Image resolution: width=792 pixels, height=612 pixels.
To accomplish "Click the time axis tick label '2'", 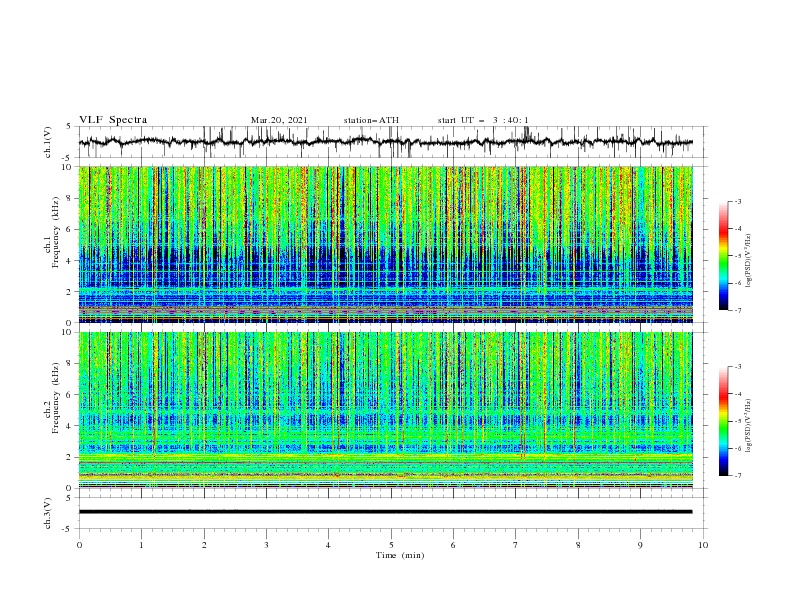I will (x=204, y=545).
